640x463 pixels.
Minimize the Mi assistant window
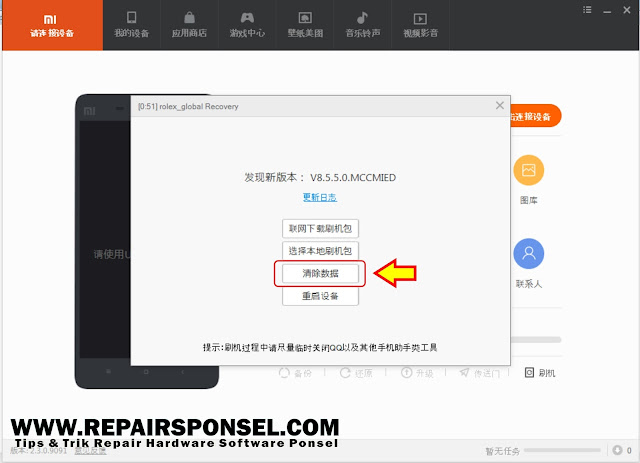[x=607, y=10]
